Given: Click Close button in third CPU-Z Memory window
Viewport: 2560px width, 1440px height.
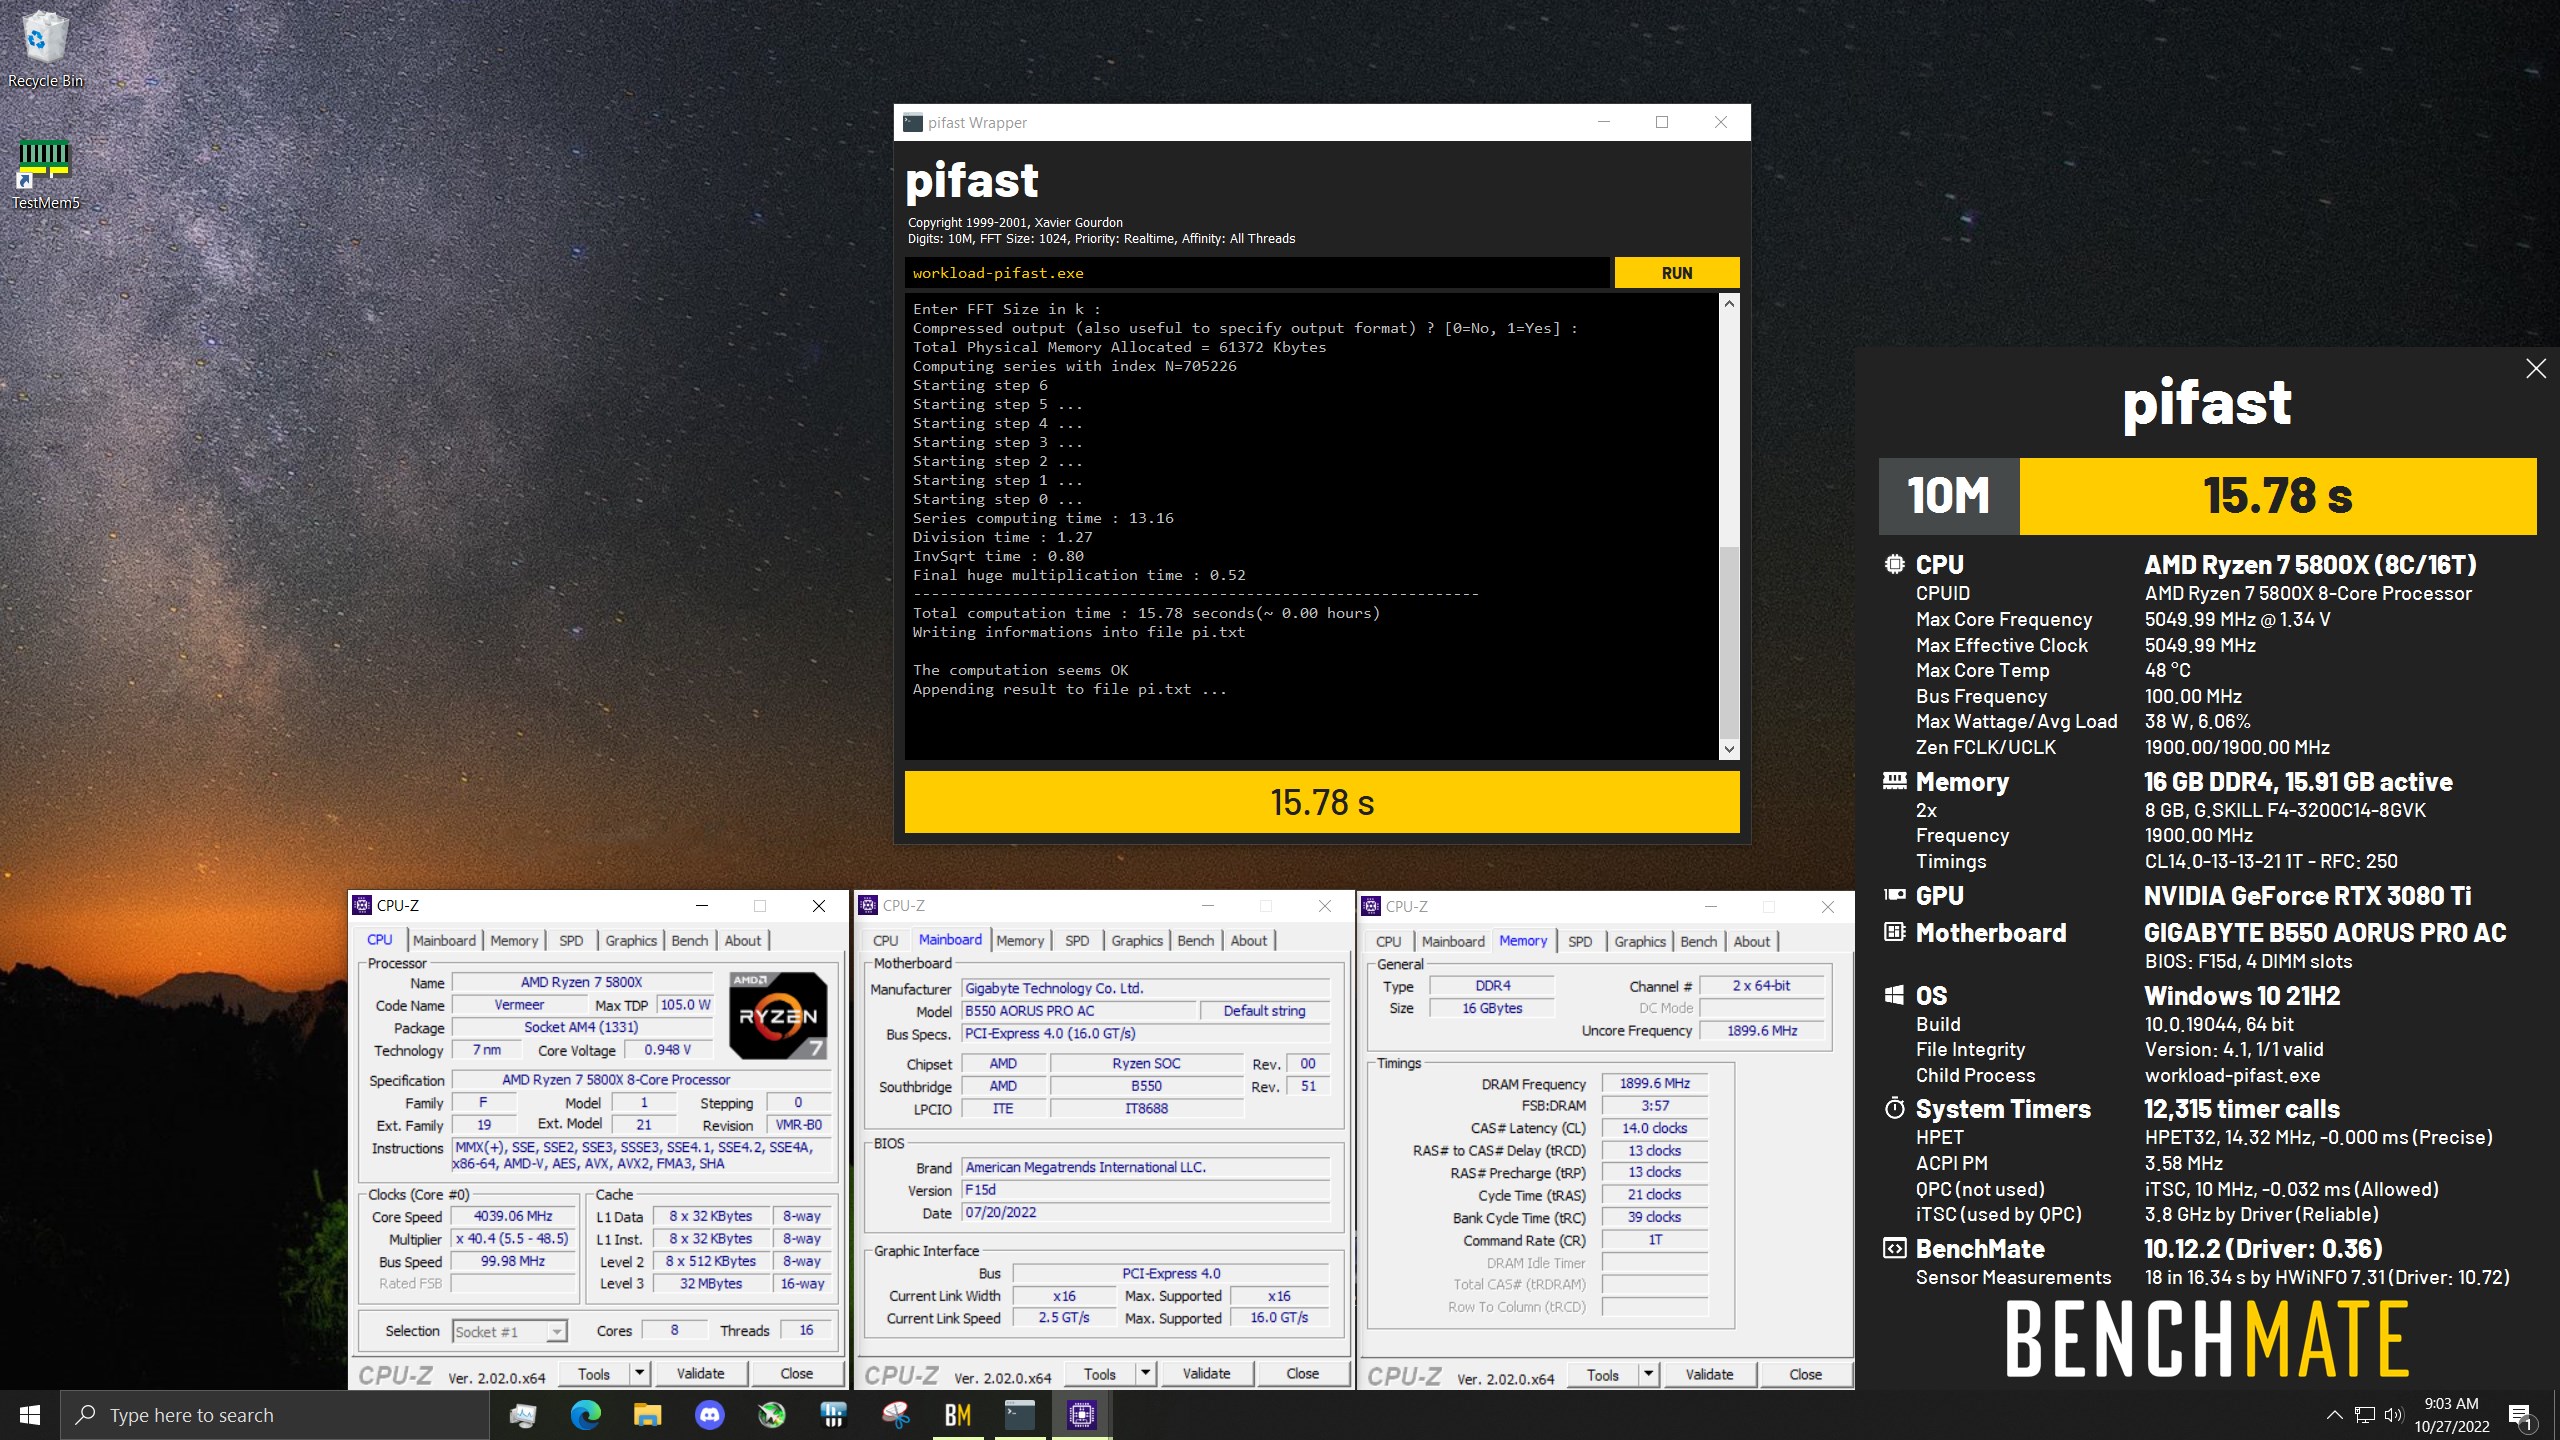Looking at the screenshot, I should pyautogui.click(x=1805, y=1374).
